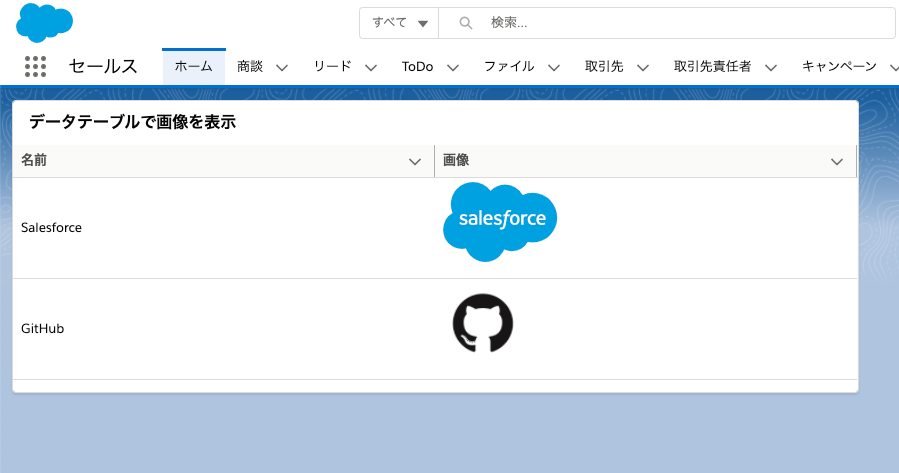The image size is (899, 473).
Task: Open the App Launcher dots grid
Action: (36, 67)
